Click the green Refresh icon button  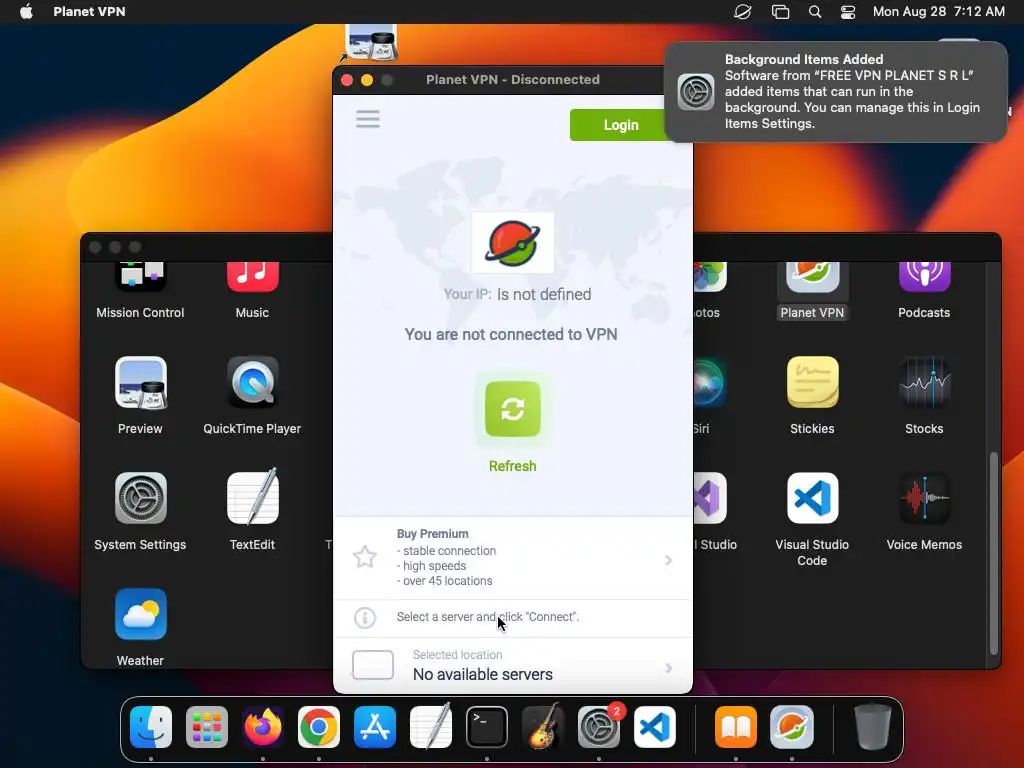(513, 409)
